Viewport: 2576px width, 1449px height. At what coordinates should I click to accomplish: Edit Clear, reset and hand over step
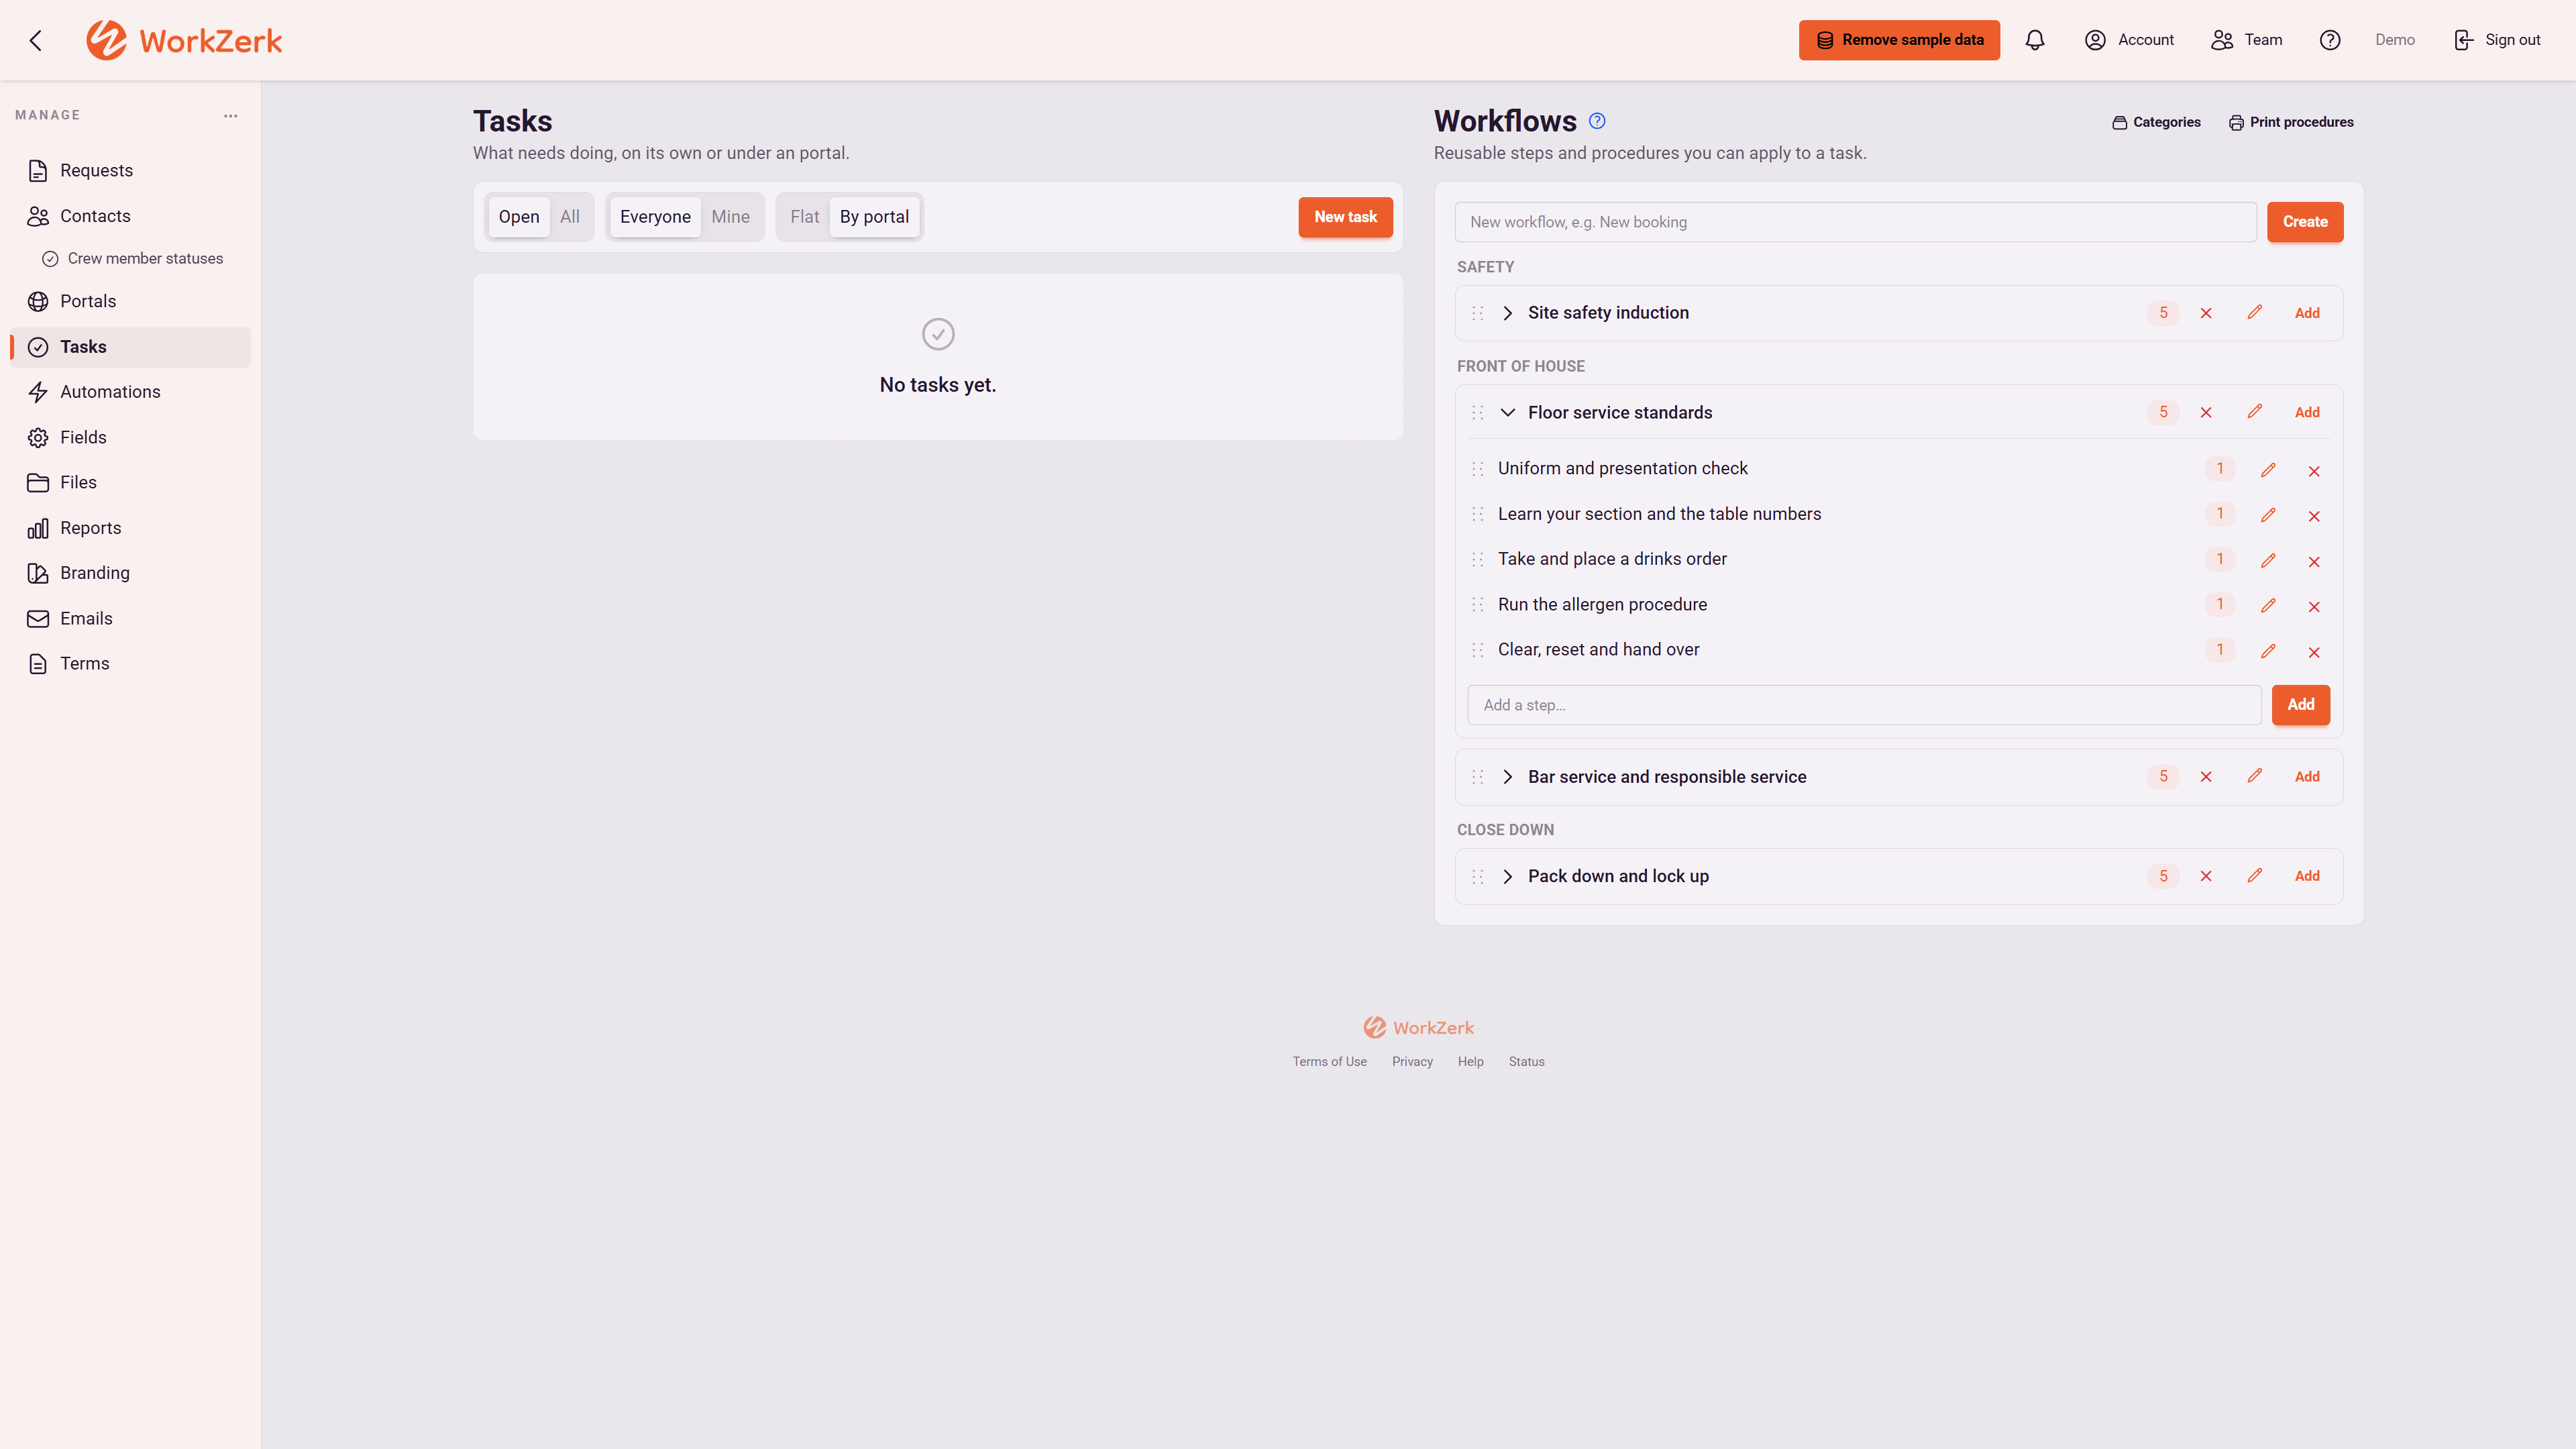[x=2268, y=651]
